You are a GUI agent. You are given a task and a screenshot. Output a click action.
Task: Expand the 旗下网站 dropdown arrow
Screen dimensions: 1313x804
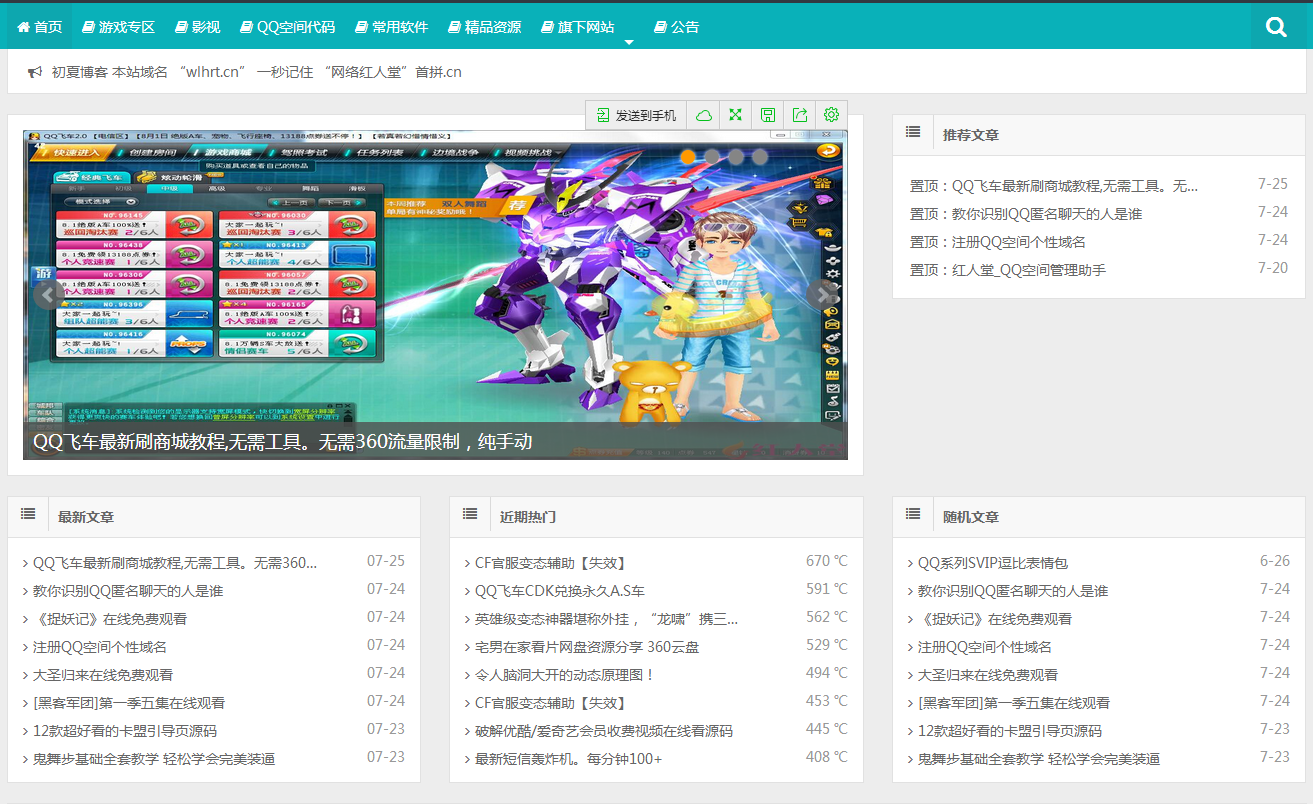point(629,42)
